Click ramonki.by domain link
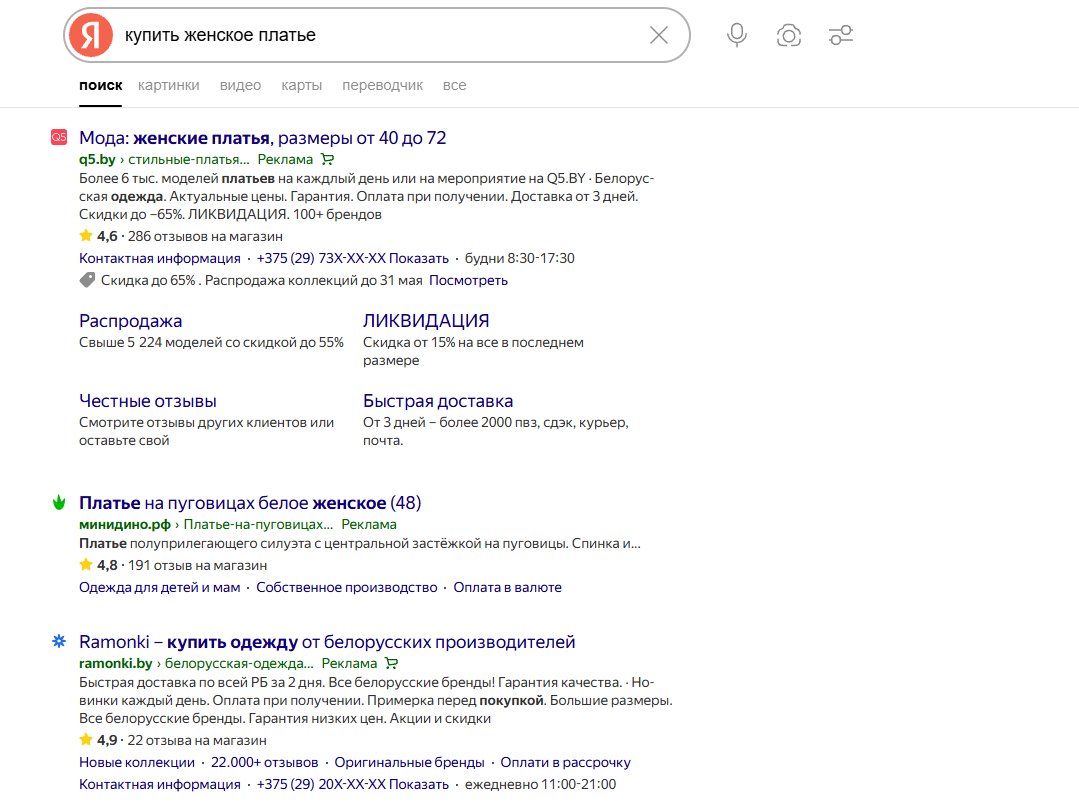This screenshot has width=1079, height=805. [x=116, y=663]
